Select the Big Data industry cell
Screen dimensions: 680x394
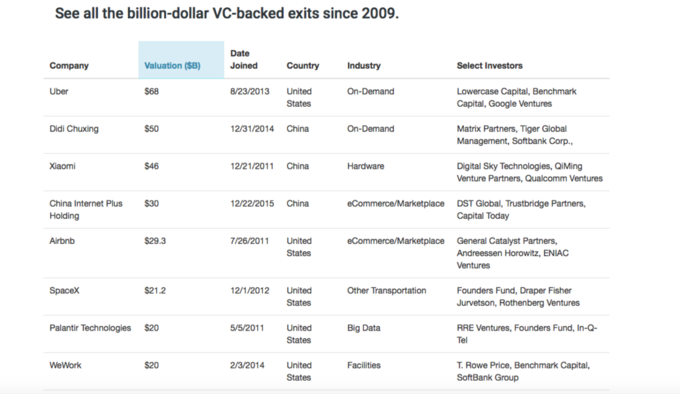(x=364, y=328)
